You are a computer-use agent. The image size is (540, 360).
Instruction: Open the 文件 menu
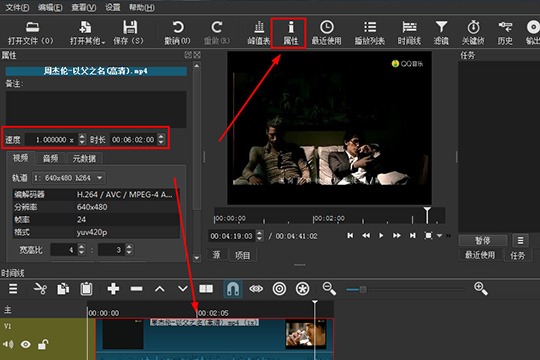coord(17,7)
